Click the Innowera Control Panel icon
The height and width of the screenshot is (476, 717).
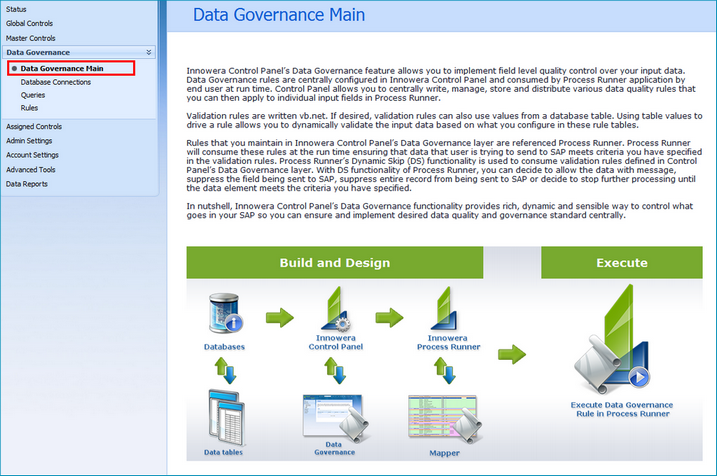[336, 309]
